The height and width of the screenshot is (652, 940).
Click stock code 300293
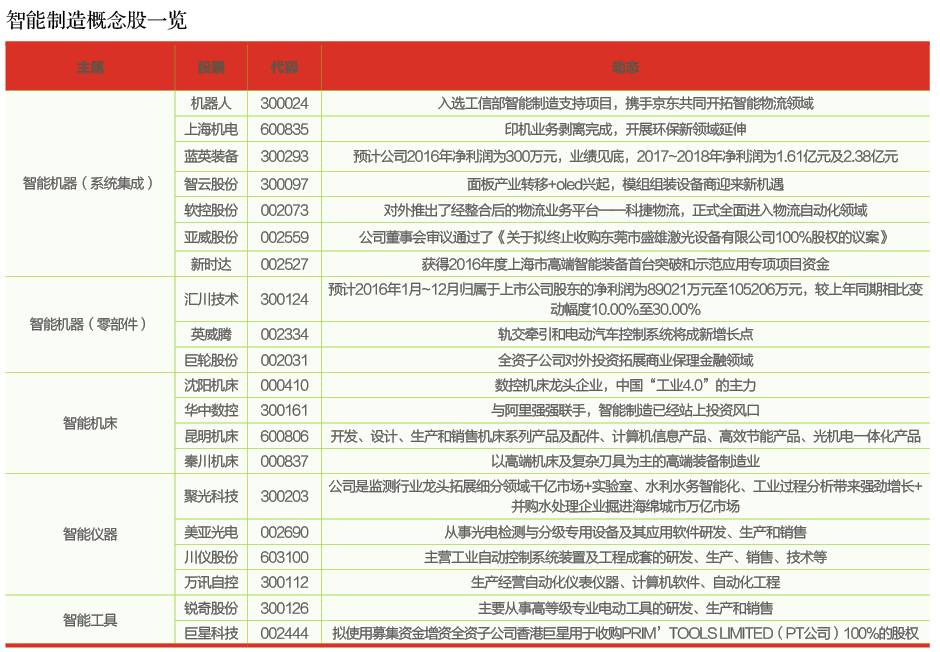pyautogui.click(x=284, y=156)
